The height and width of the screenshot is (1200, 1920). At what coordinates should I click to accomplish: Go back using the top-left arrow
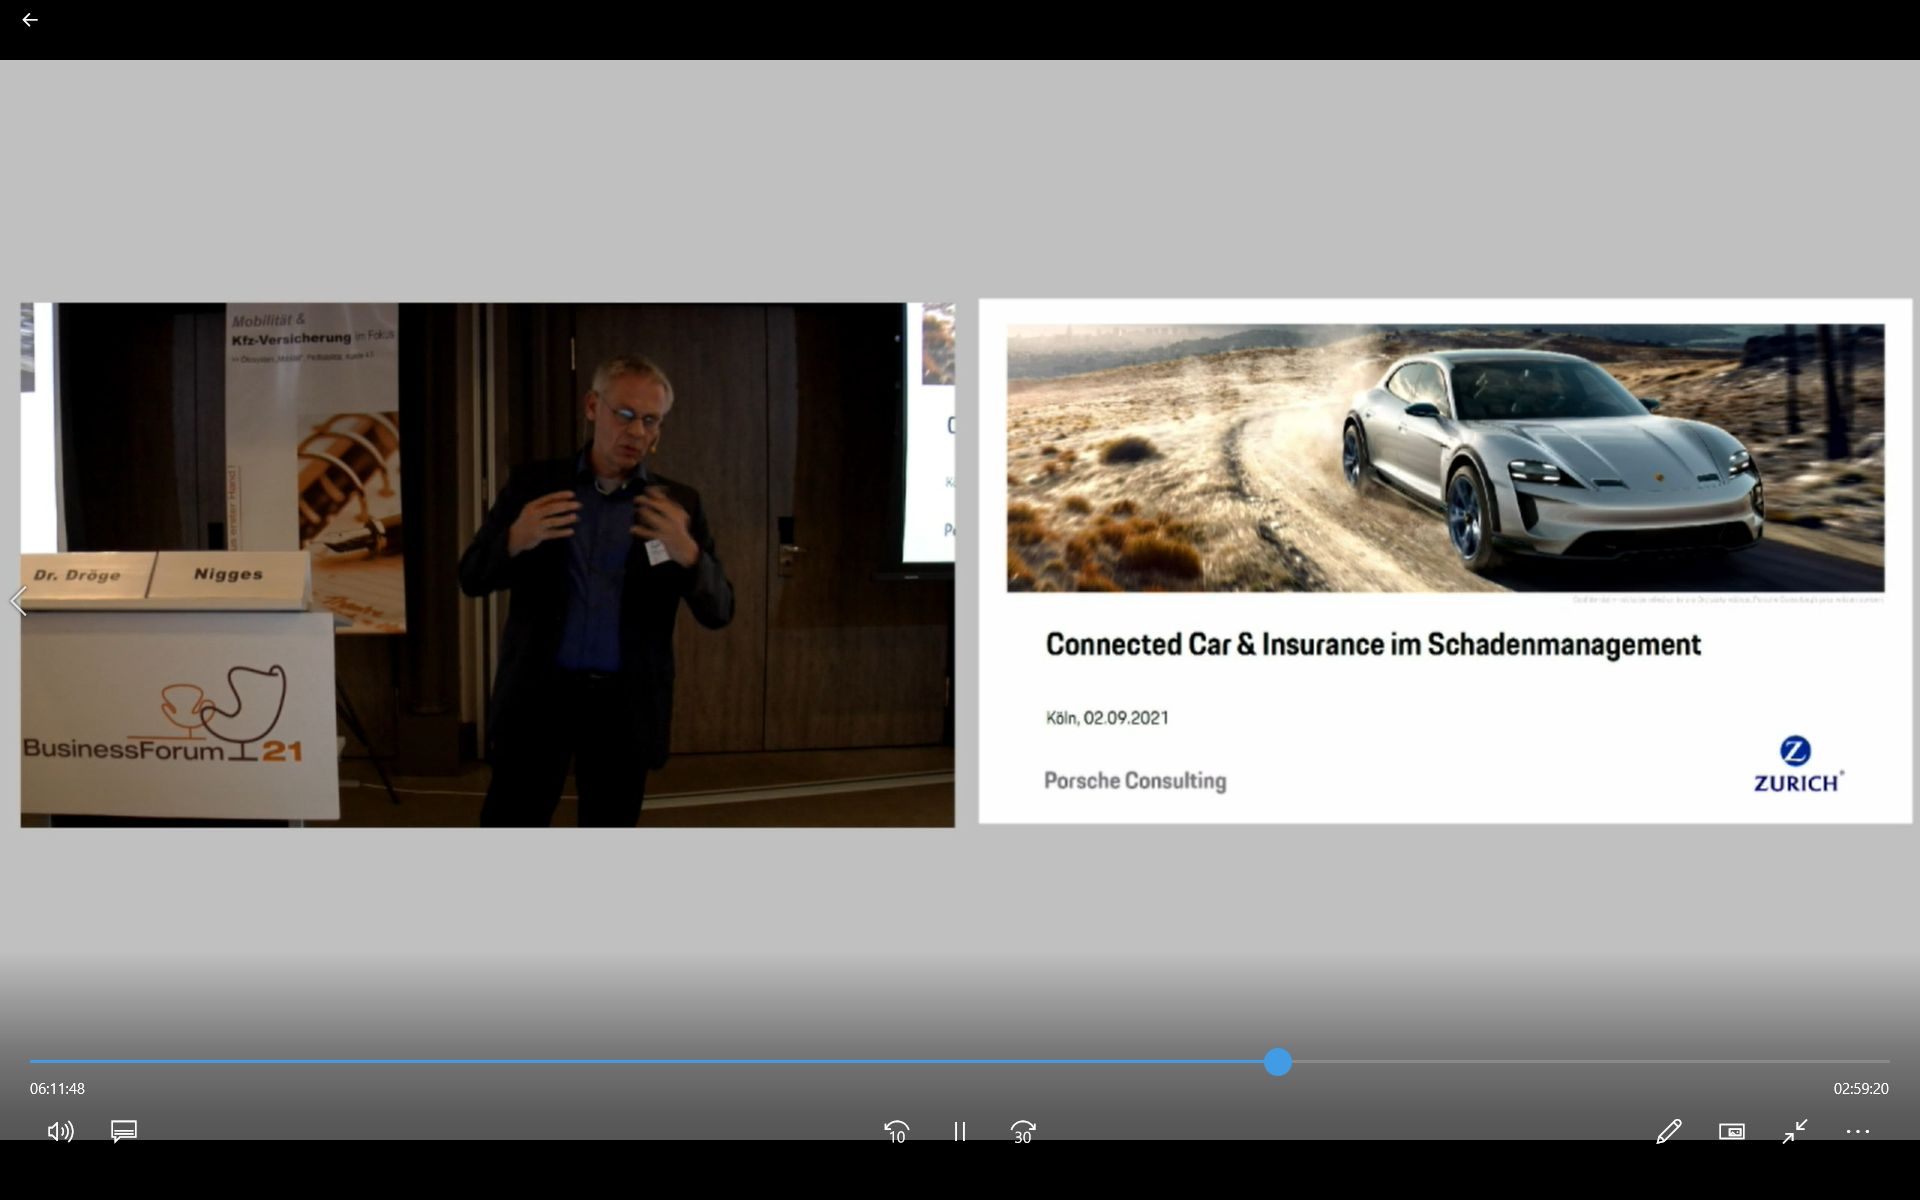[30, 20]
